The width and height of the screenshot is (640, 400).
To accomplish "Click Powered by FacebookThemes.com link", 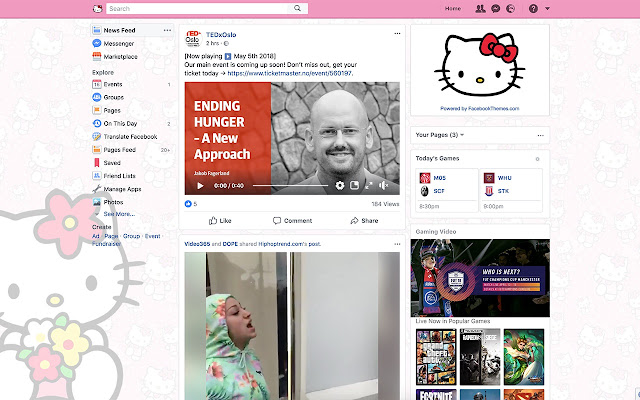I will (x=480, y=109).
